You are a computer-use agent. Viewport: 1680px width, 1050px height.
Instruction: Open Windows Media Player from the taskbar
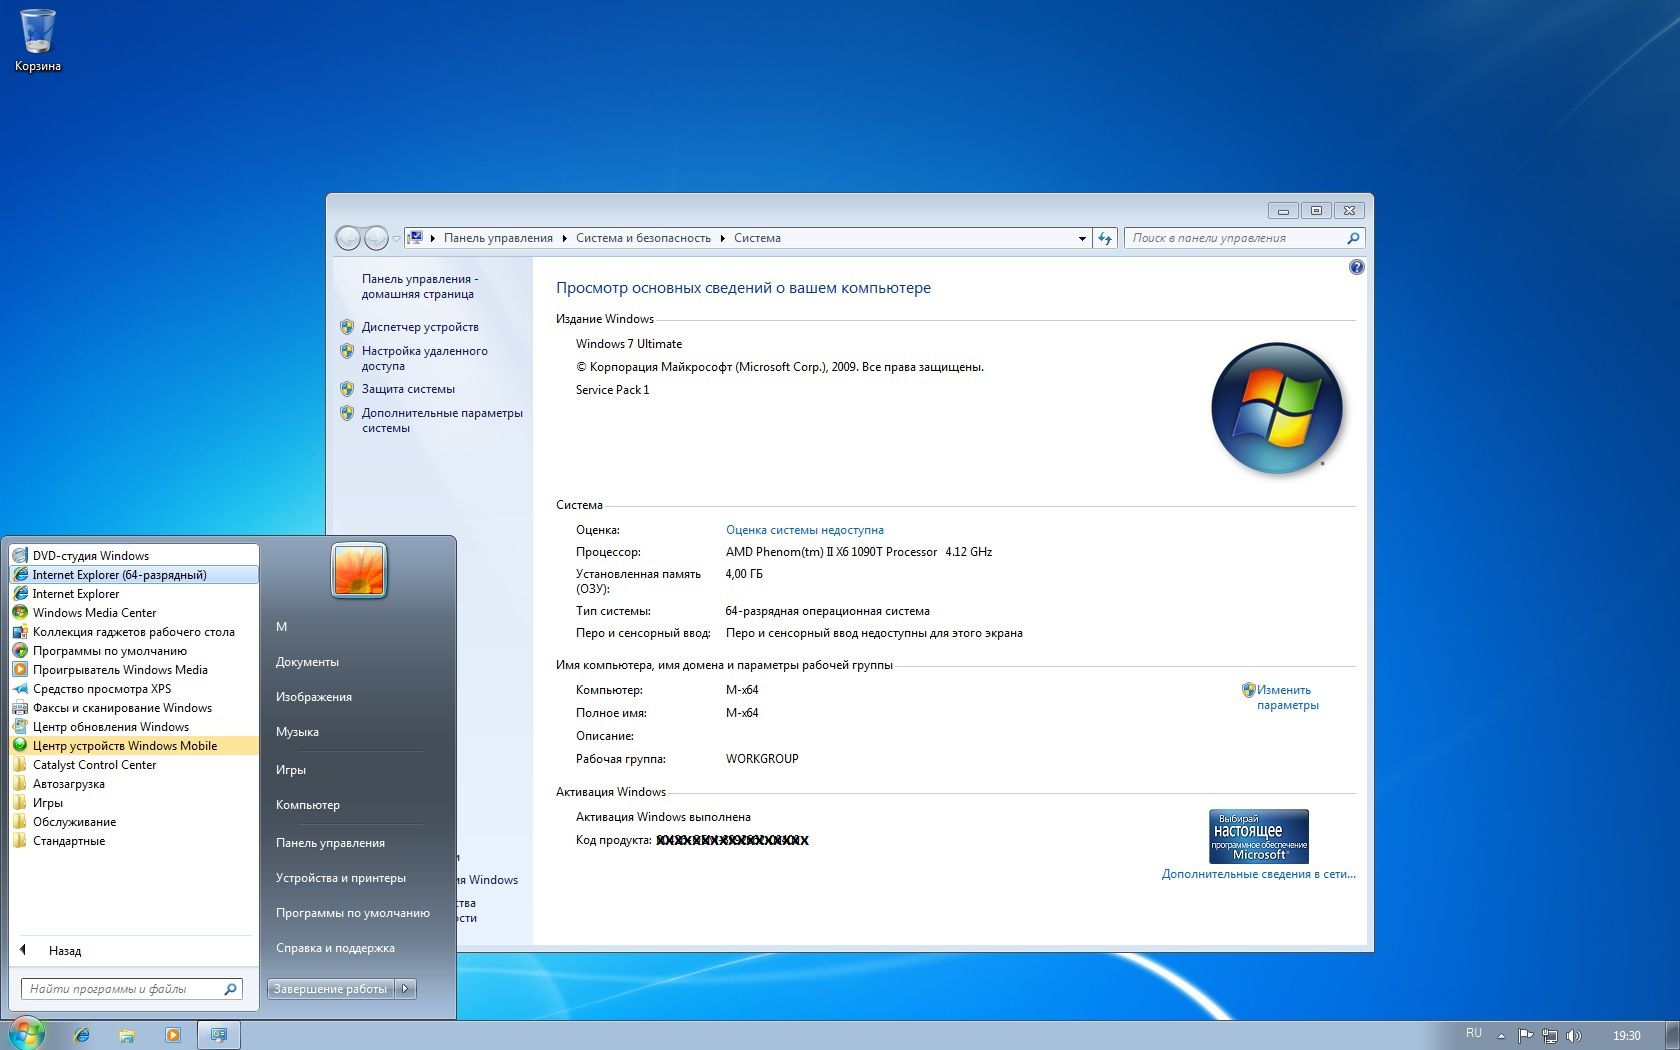(173, 1036)
